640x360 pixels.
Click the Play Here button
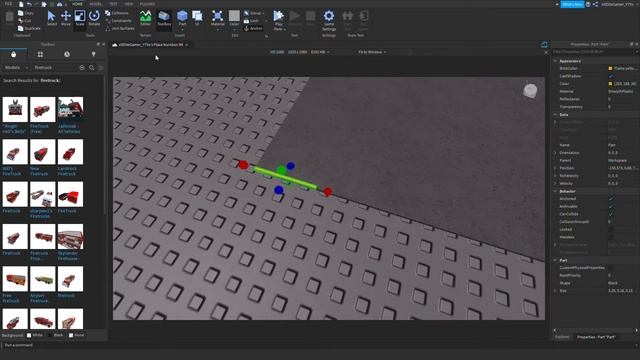(x=278, y=19)
